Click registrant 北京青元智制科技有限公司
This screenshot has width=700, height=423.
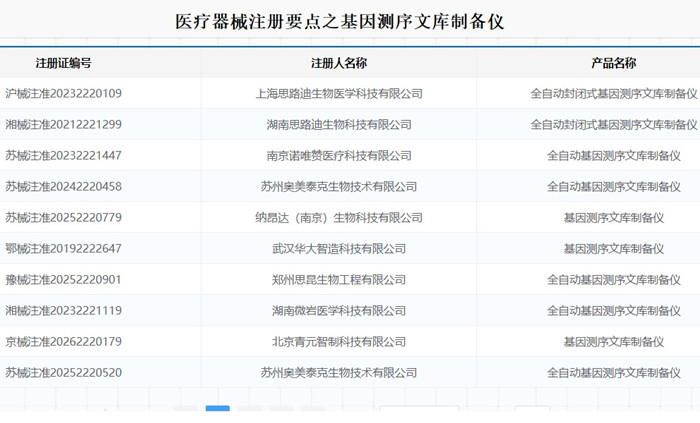coord(339,341)
